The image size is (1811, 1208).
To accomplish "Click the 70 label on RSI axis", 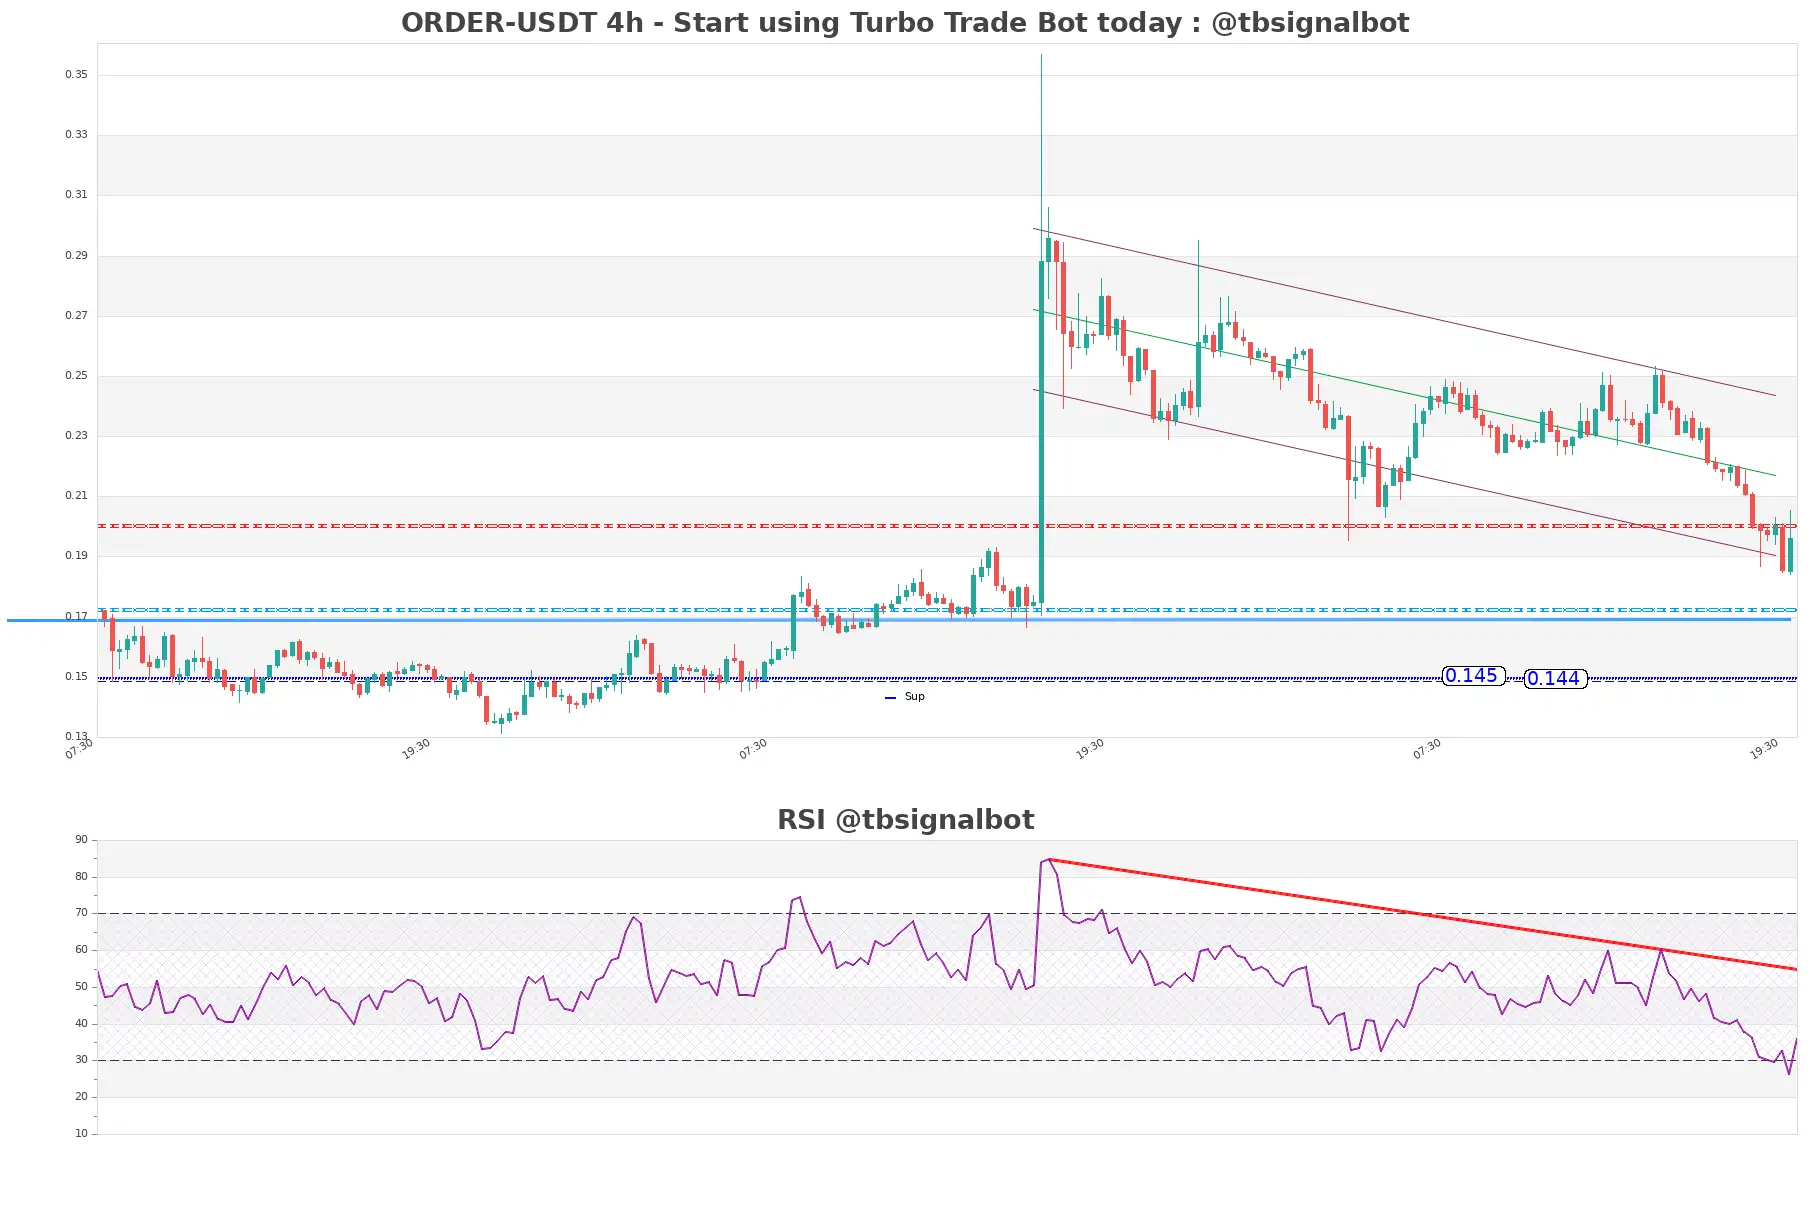I will click(x=81, y=912).
